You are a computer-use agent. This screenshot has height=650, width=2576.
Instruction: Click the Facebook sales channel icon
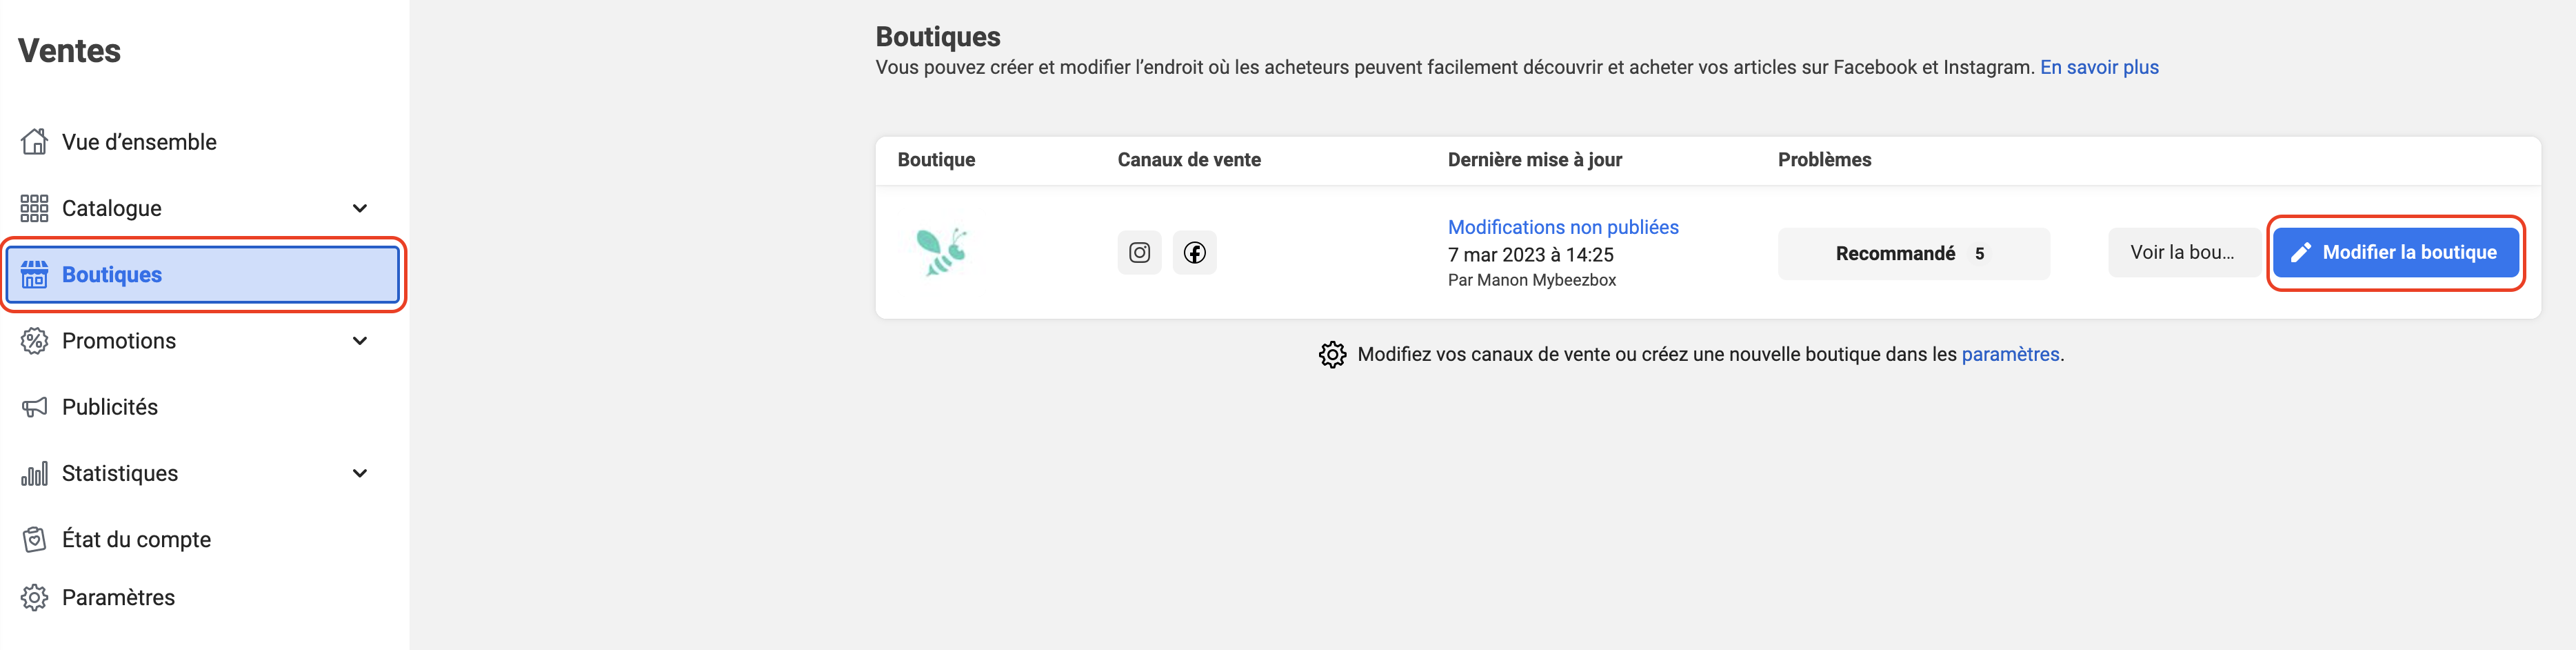coord(1194,252)
